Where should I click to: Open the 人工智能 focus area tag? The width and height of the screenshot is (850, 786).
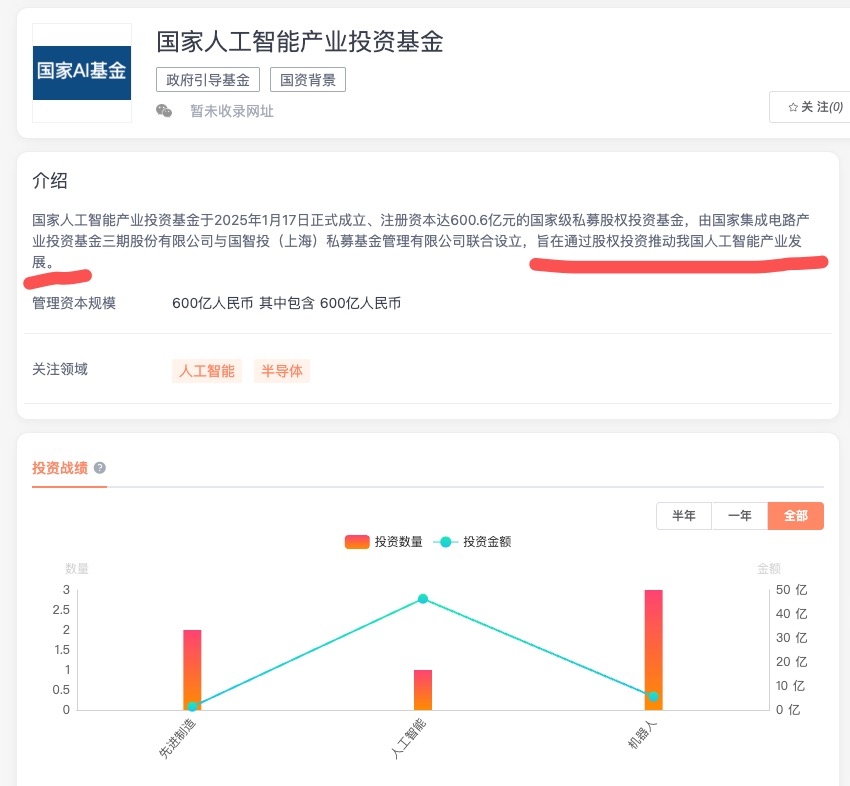[207, 371]
